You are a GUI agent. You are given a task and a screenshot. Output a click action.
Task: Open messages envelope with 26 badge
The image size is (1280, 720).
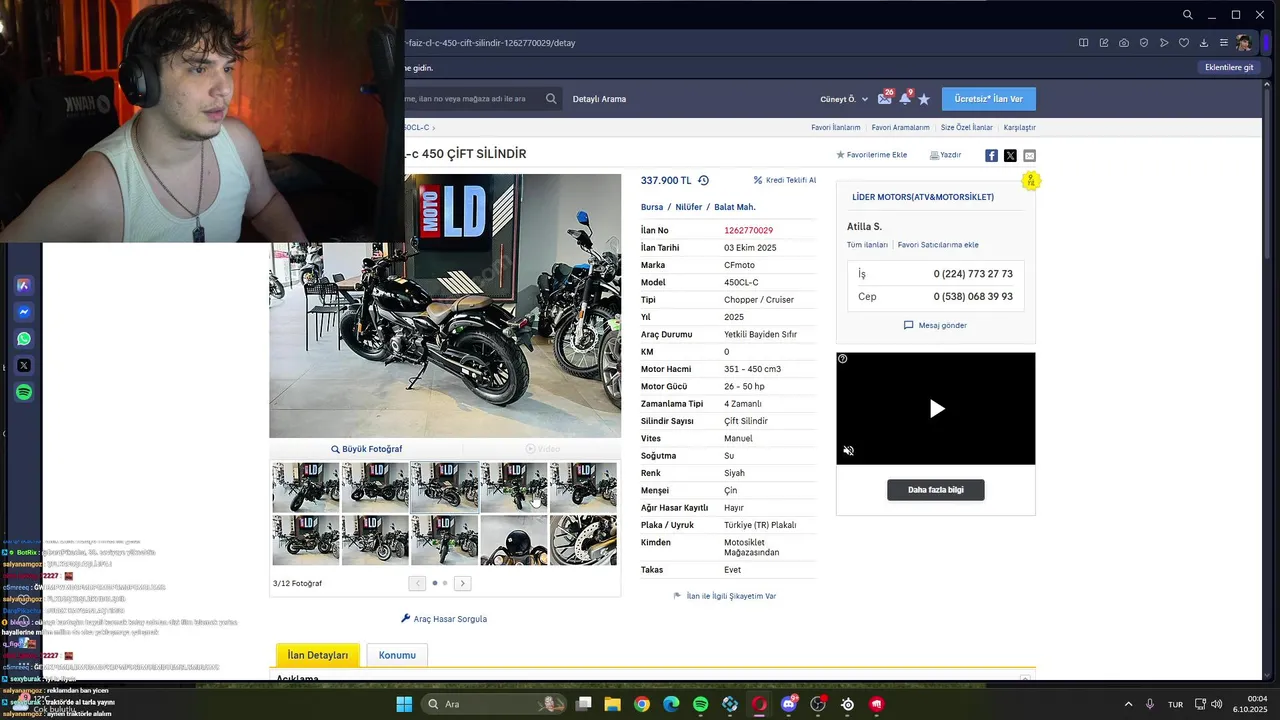point(885,98)
